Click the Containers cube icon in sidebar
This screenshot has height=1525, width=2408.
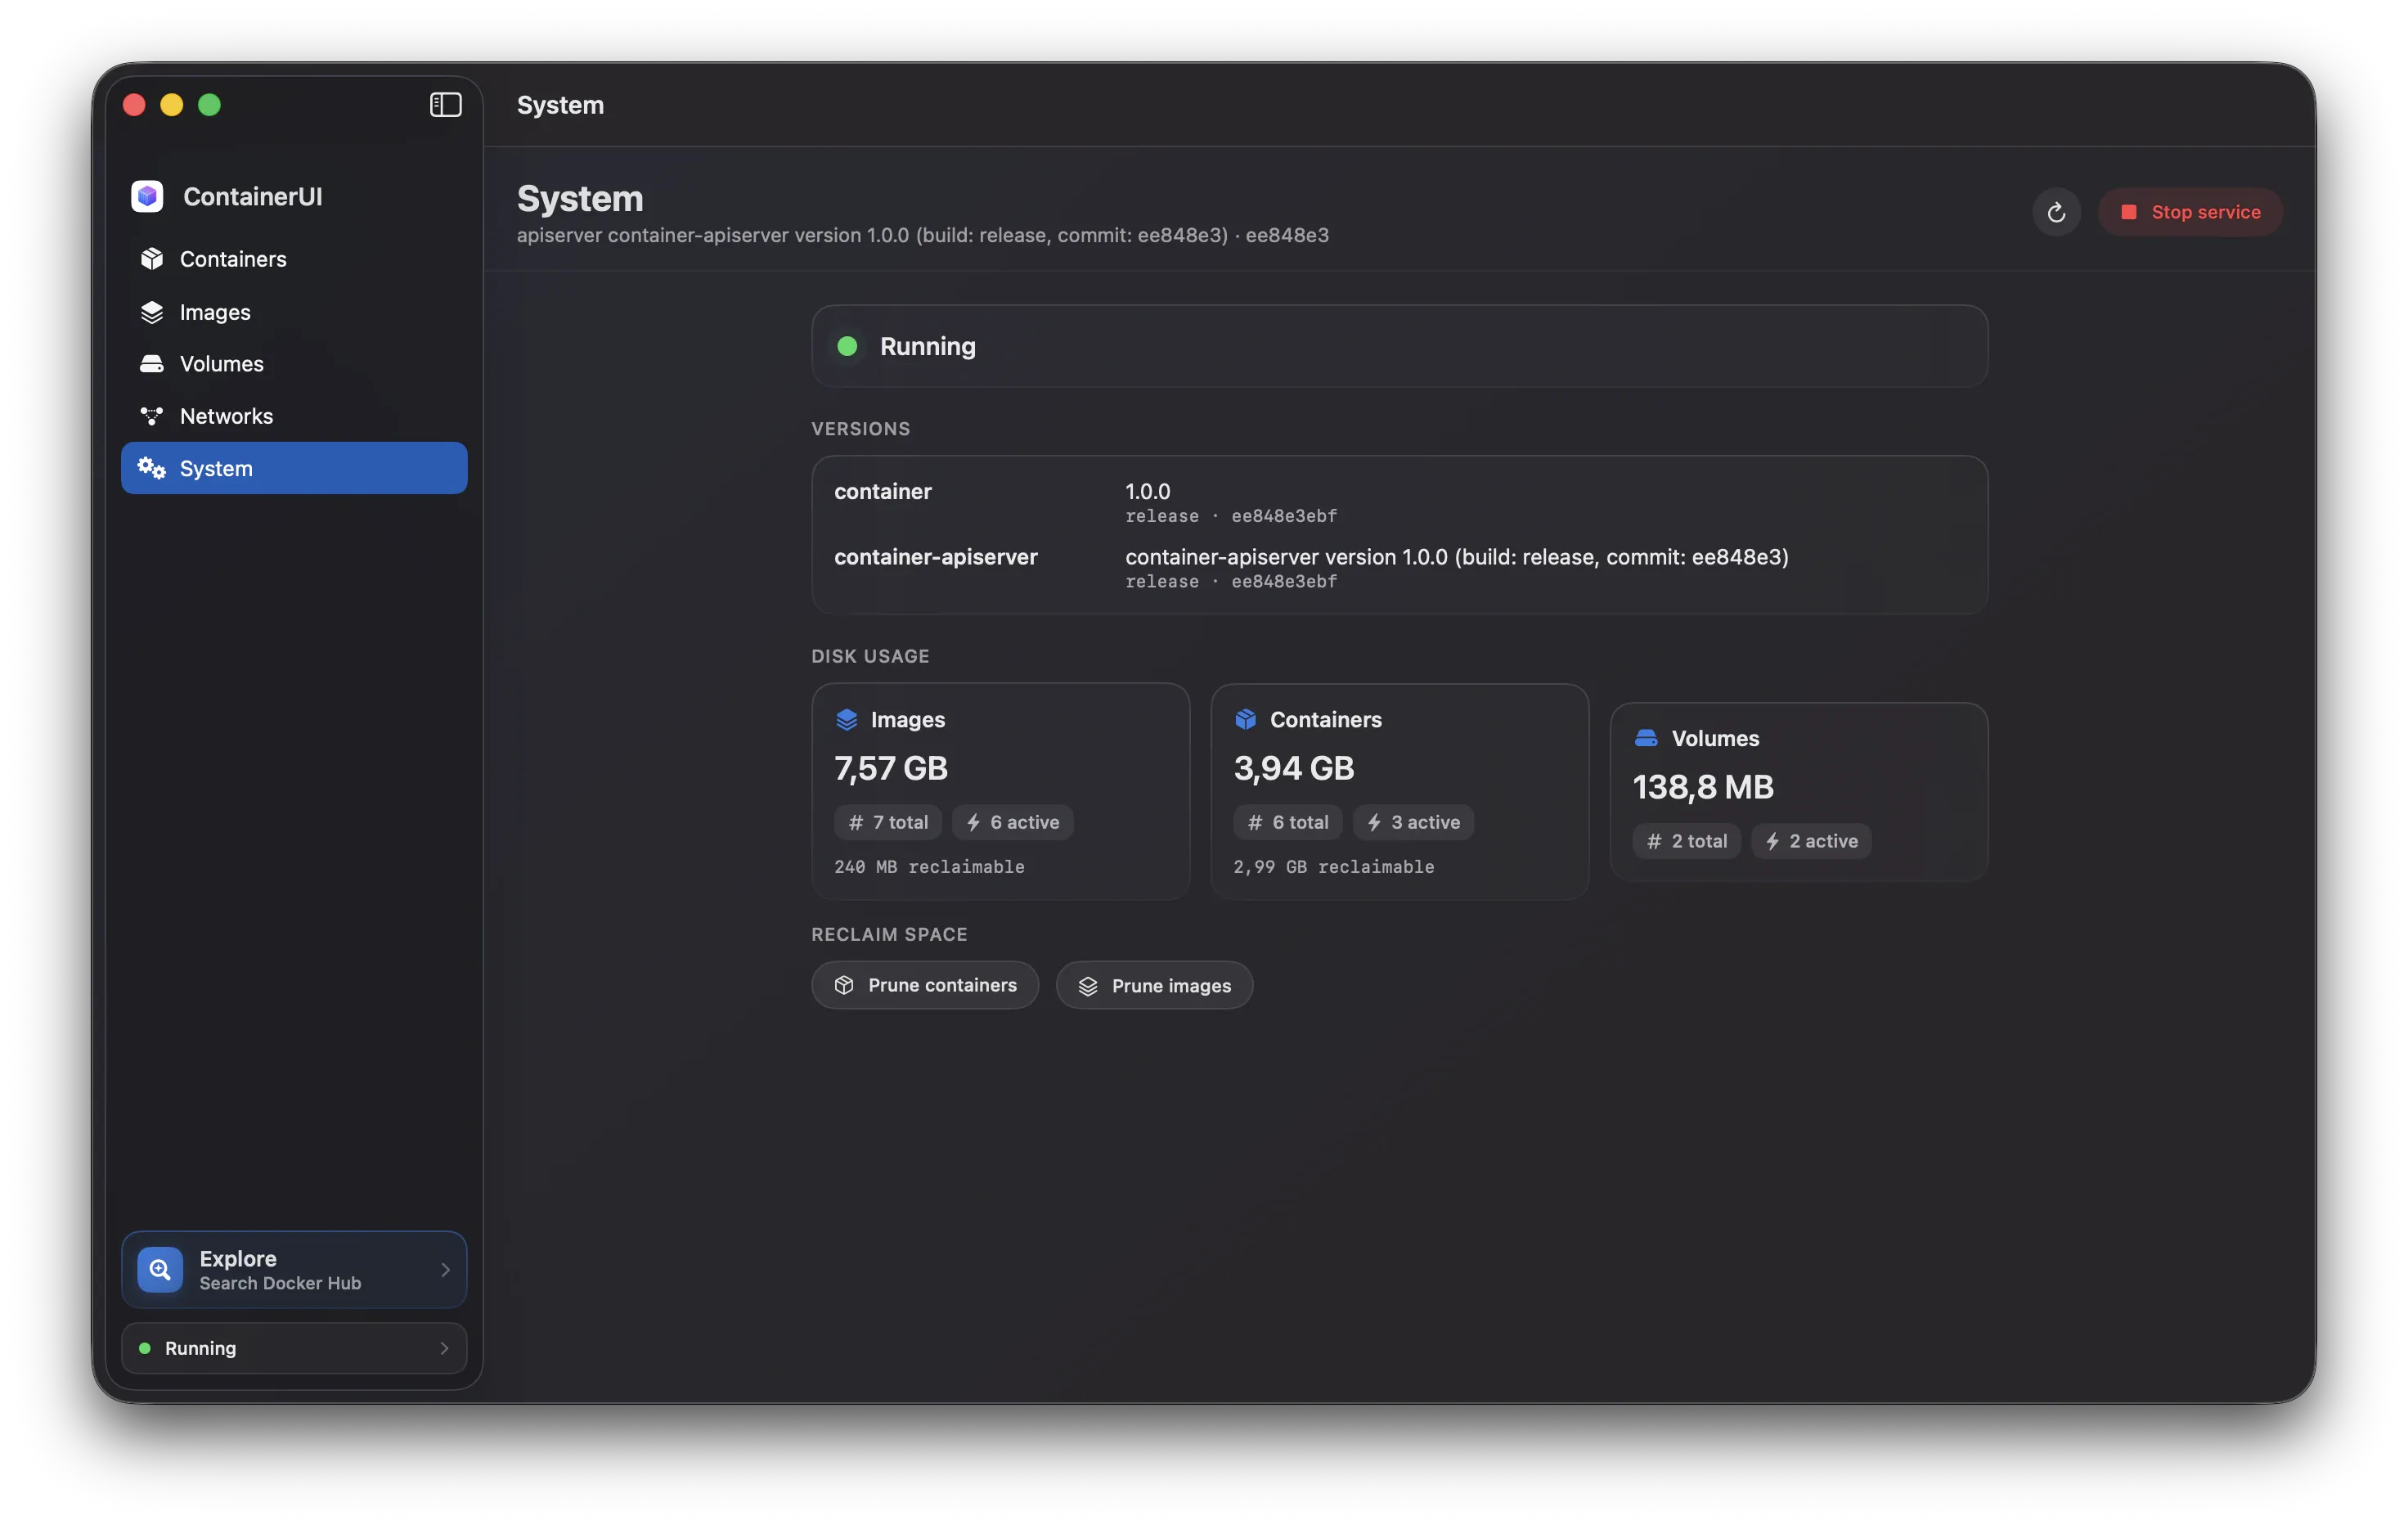tap(152, 259)
